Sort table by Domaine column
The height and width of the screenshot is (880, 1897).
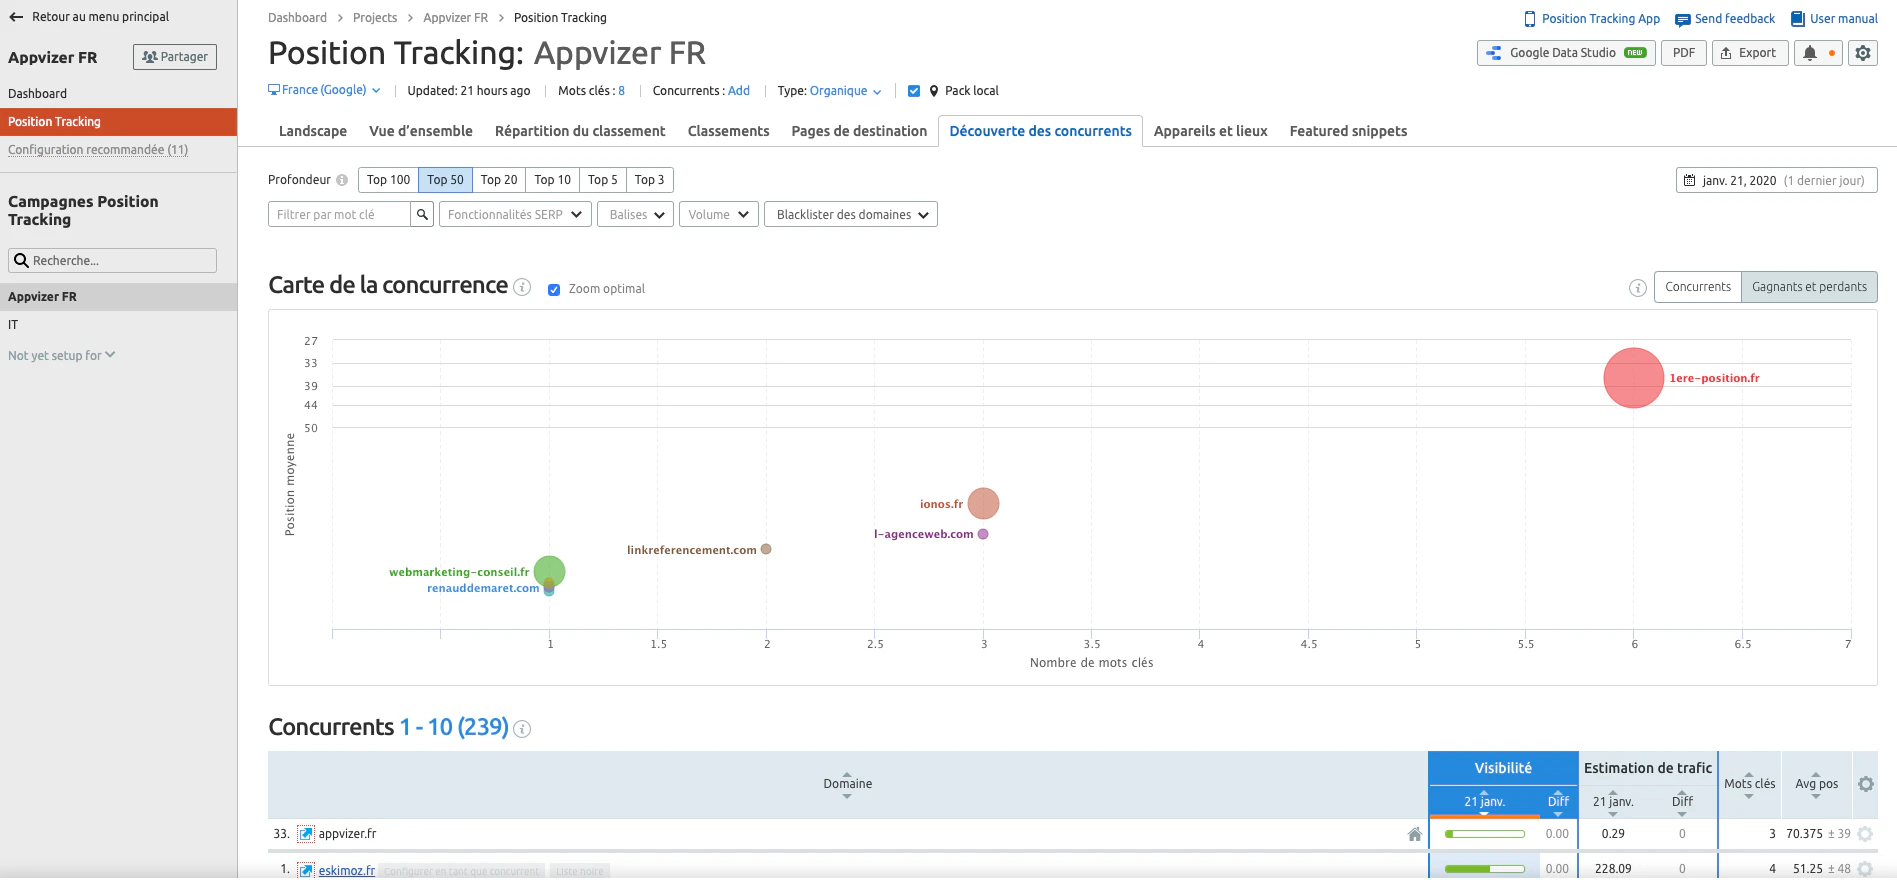coord(847,784)
